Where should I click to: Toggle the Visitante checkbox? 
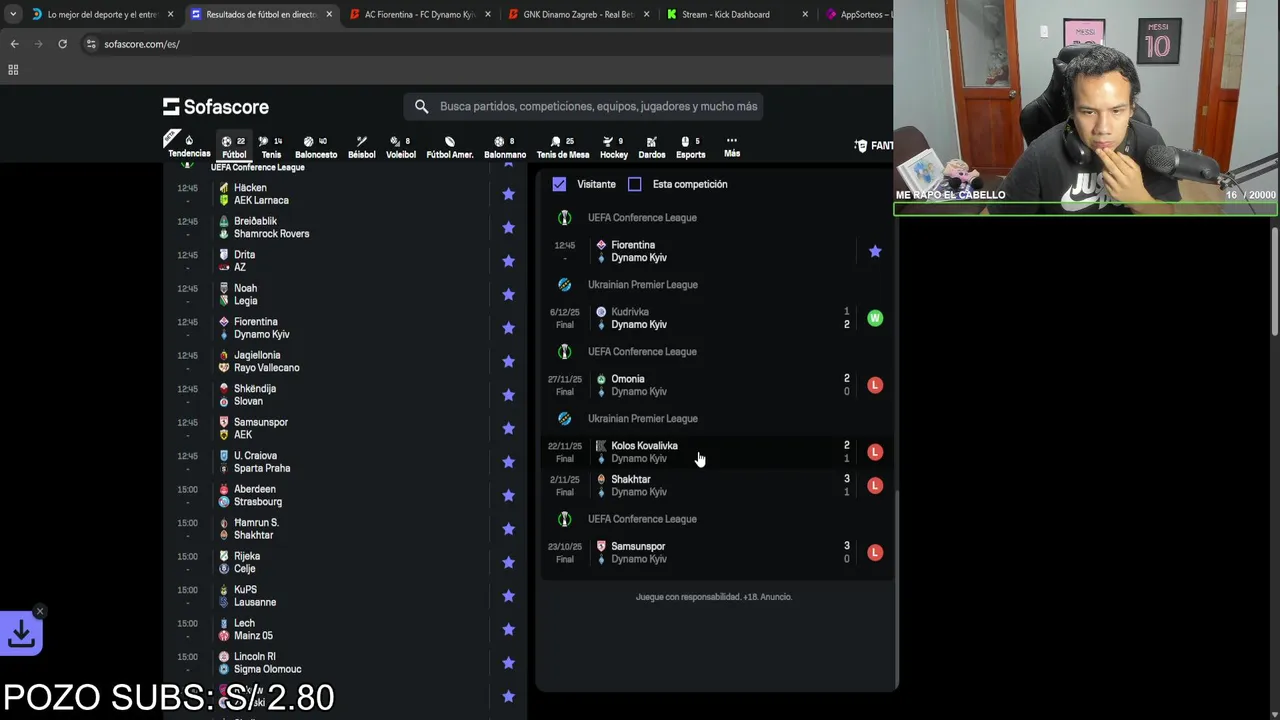point(559,184)
